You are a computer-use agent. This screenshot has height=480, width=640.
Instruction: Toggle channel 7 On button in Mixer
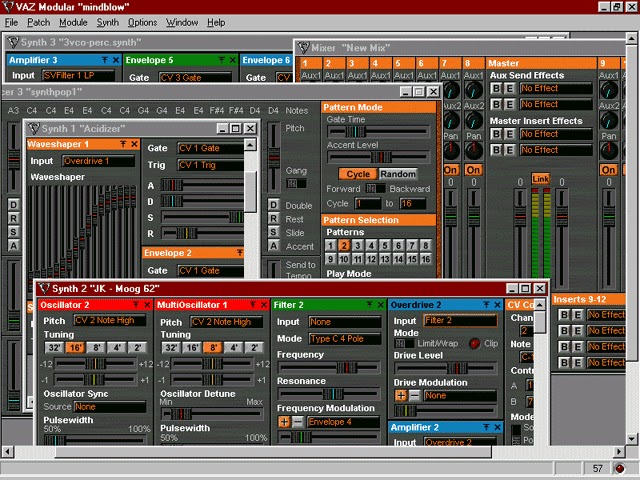(451, 170)
